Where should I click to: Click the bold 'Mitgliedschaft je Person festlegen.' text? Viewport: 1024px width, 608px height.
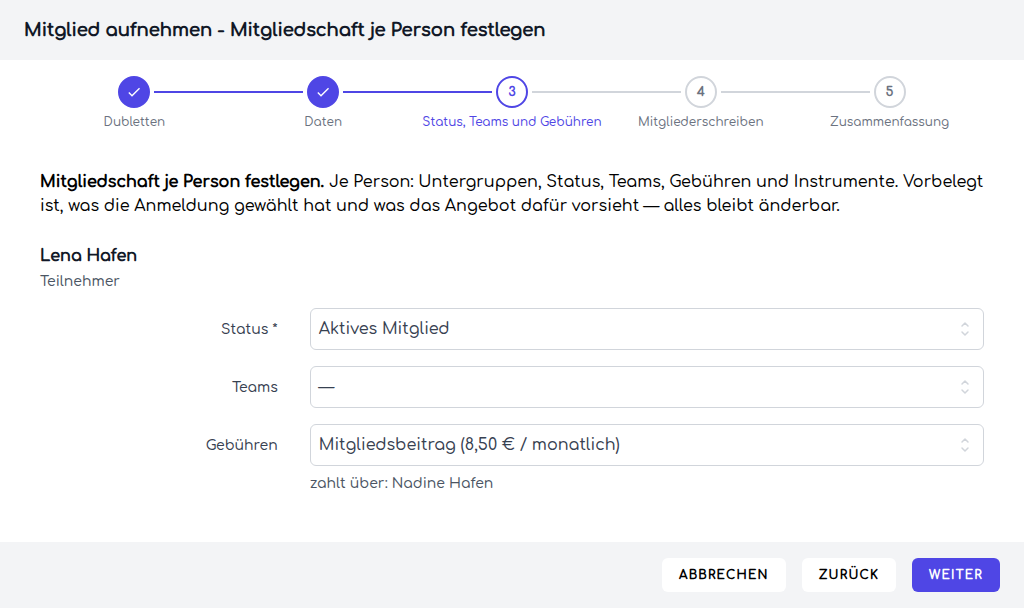[182, 182]
